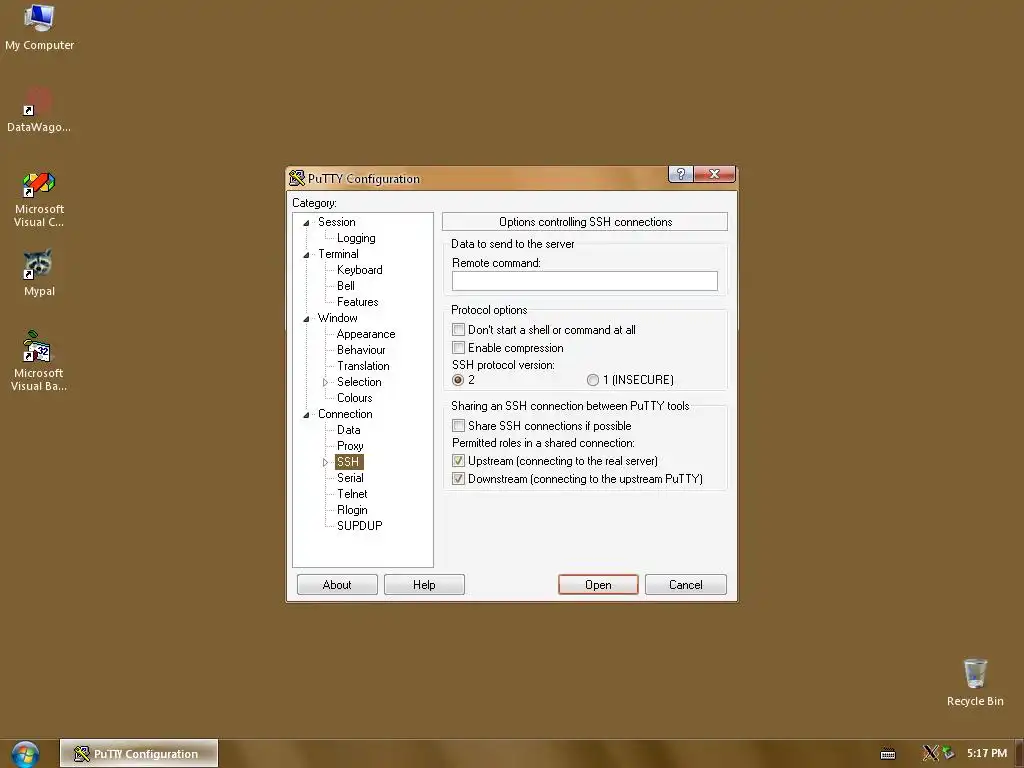
Task: Click the taskbar clock showing 5:17 PM
Action: pos(987,753)
